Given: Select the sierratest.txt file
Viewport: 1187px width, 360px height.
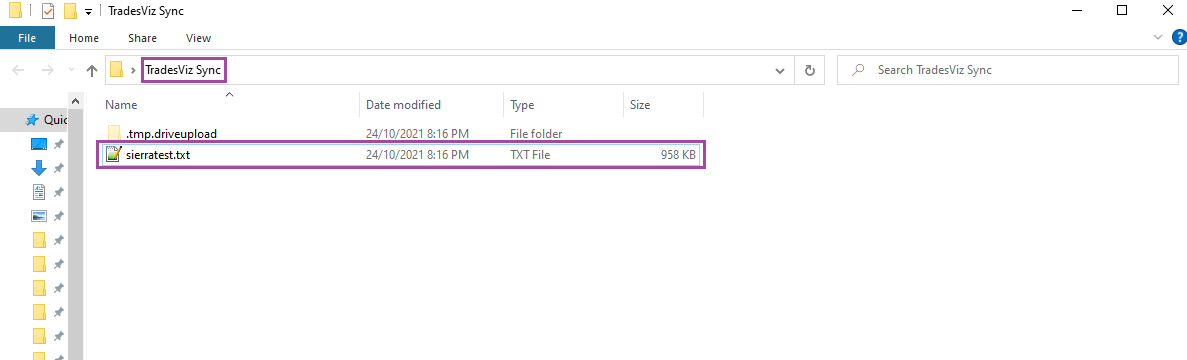Looking at the screenshot, I should coord(402,155).
